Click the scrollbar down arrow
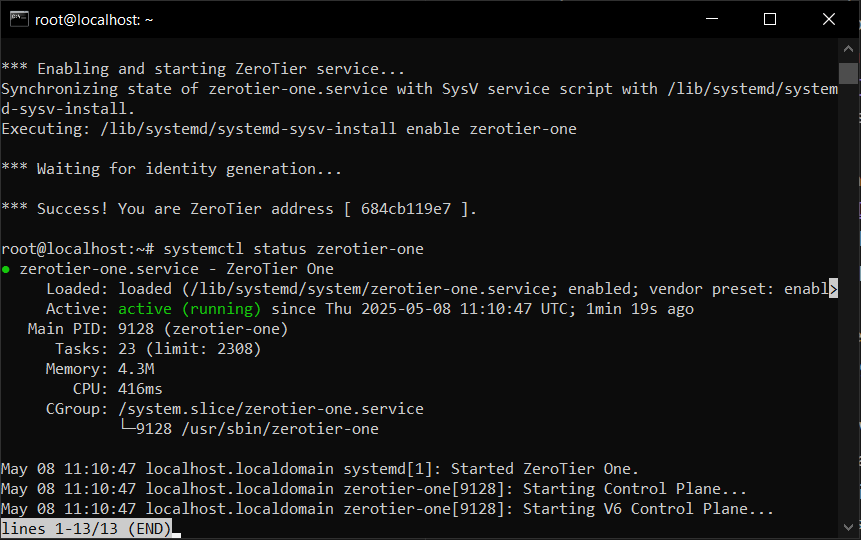The image size is (861, 540). click(848, 527)
